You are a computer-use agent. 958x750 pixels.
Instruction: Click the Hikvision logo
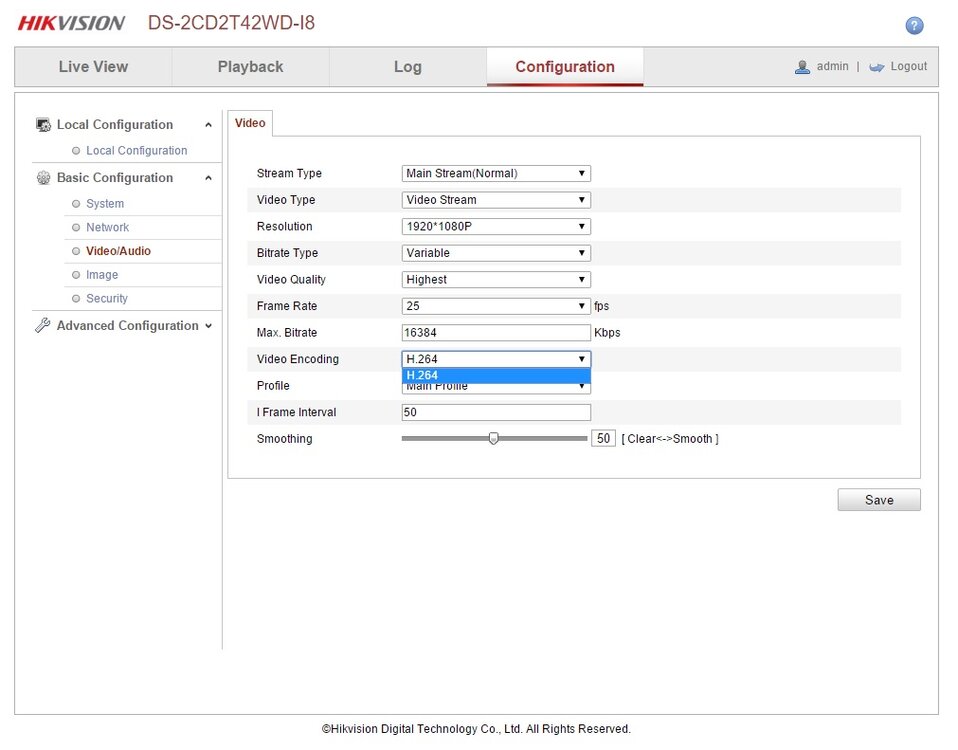[x=71, y=23]
